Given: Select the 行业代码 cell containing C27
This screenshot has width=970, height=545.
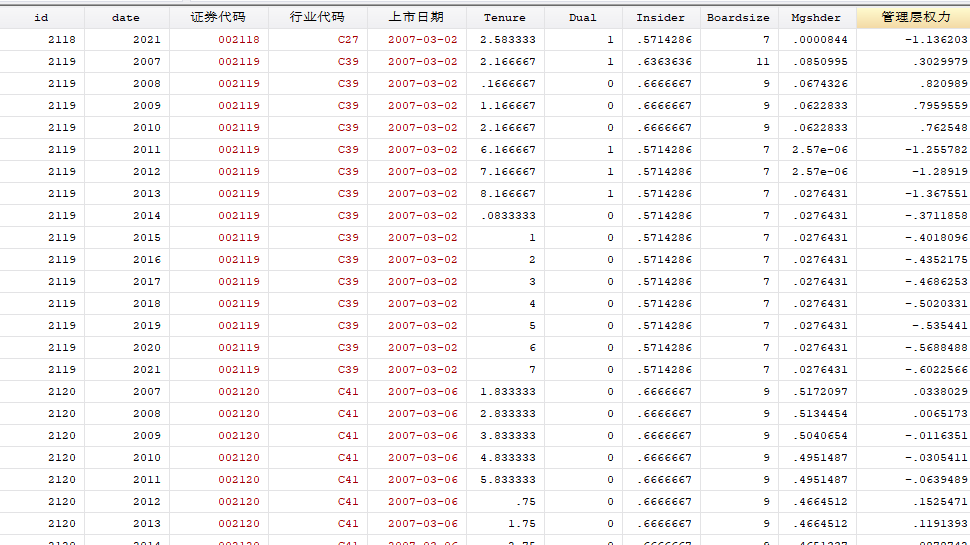Looking at the screenshot, I should pyautogui.click(x=347, y=40).
